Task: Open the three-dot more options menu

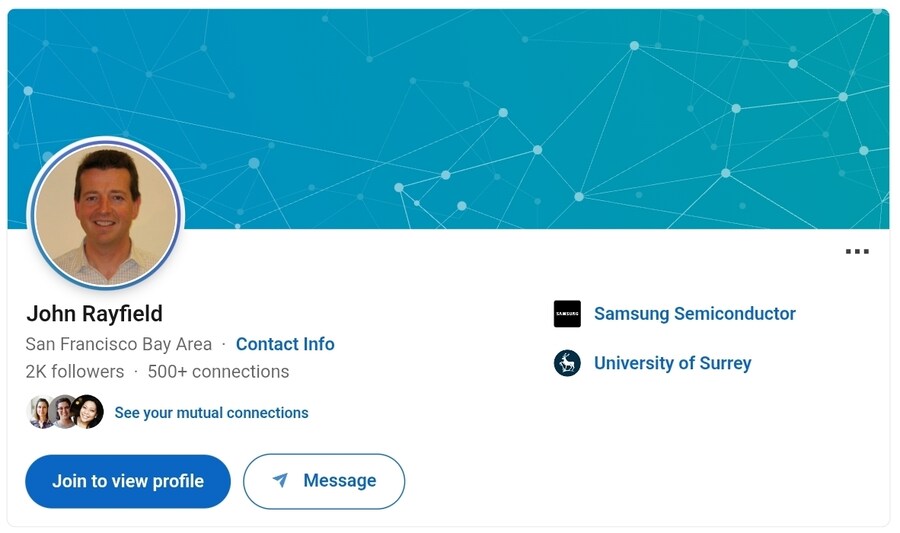Action: tap(857, 252)
